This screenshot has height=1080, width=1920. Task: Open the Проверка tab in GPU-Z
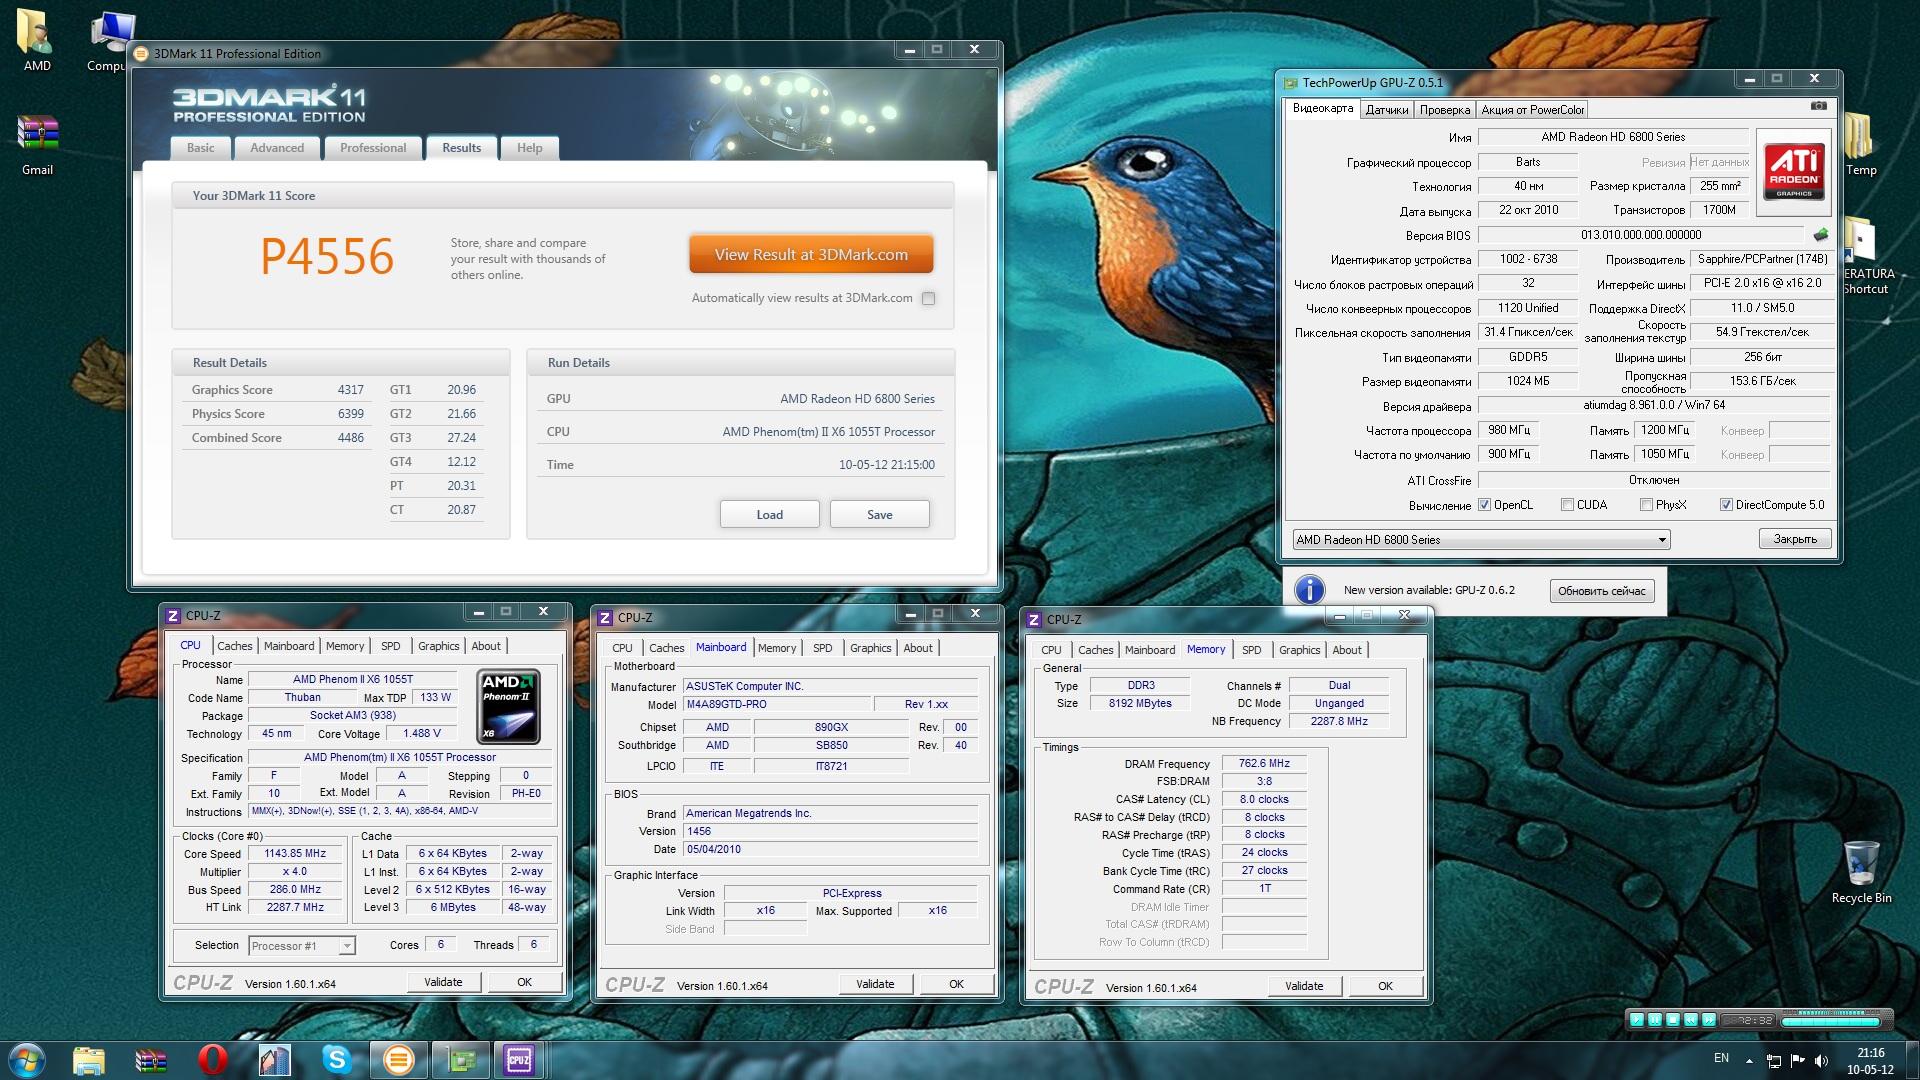pyautogui.click(x=1445, y=110)
